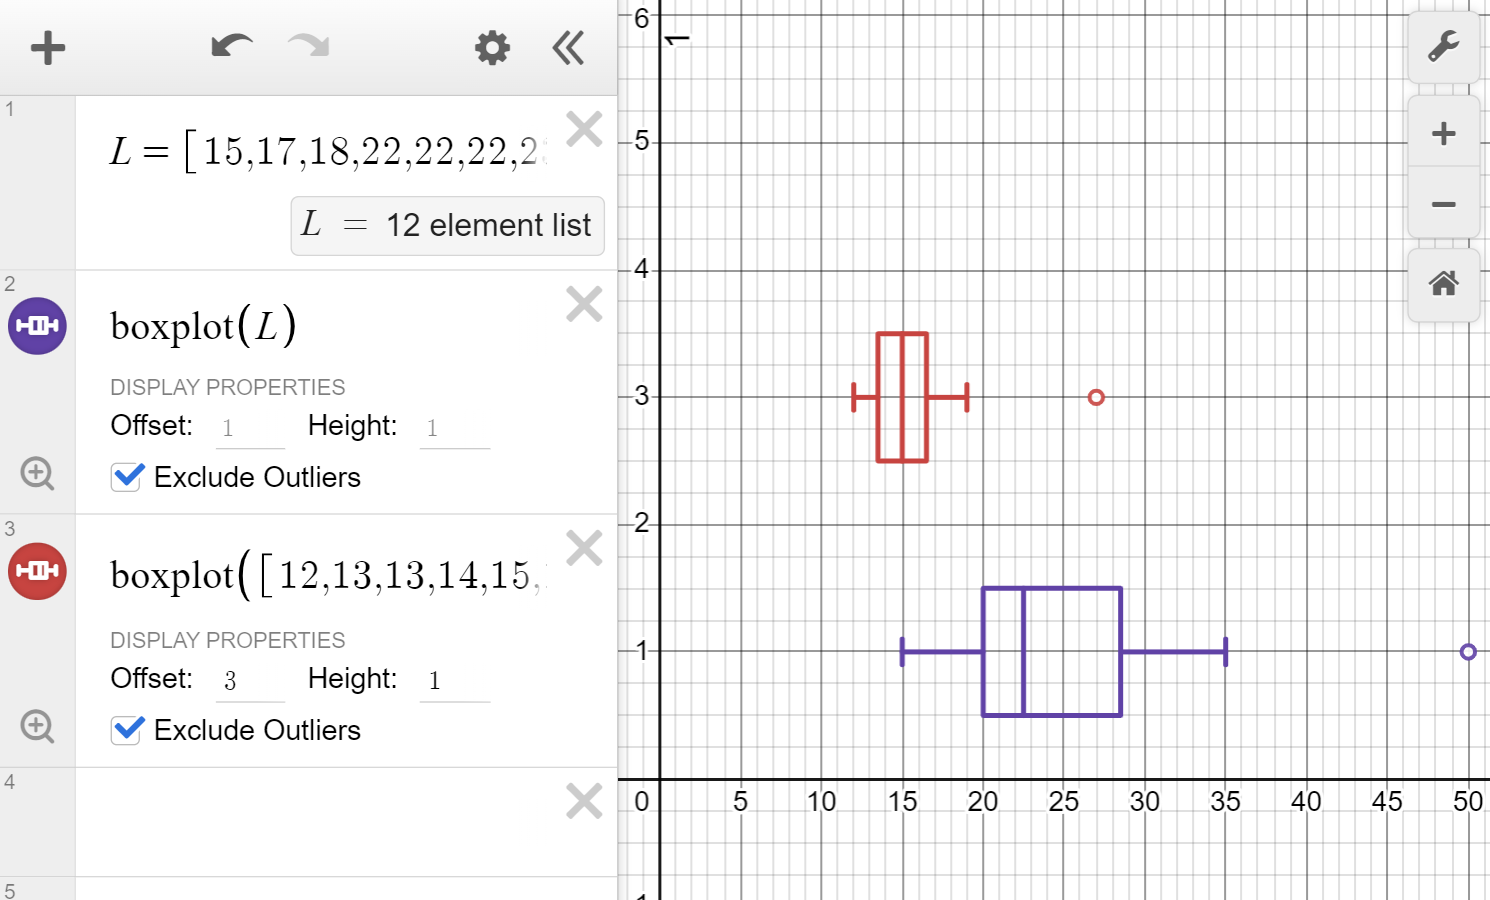The height and width of the screenshot is (900, 1490).
Task: Toggle Exclude Outliers for the purple boxplot
Action: click(126, 477)
